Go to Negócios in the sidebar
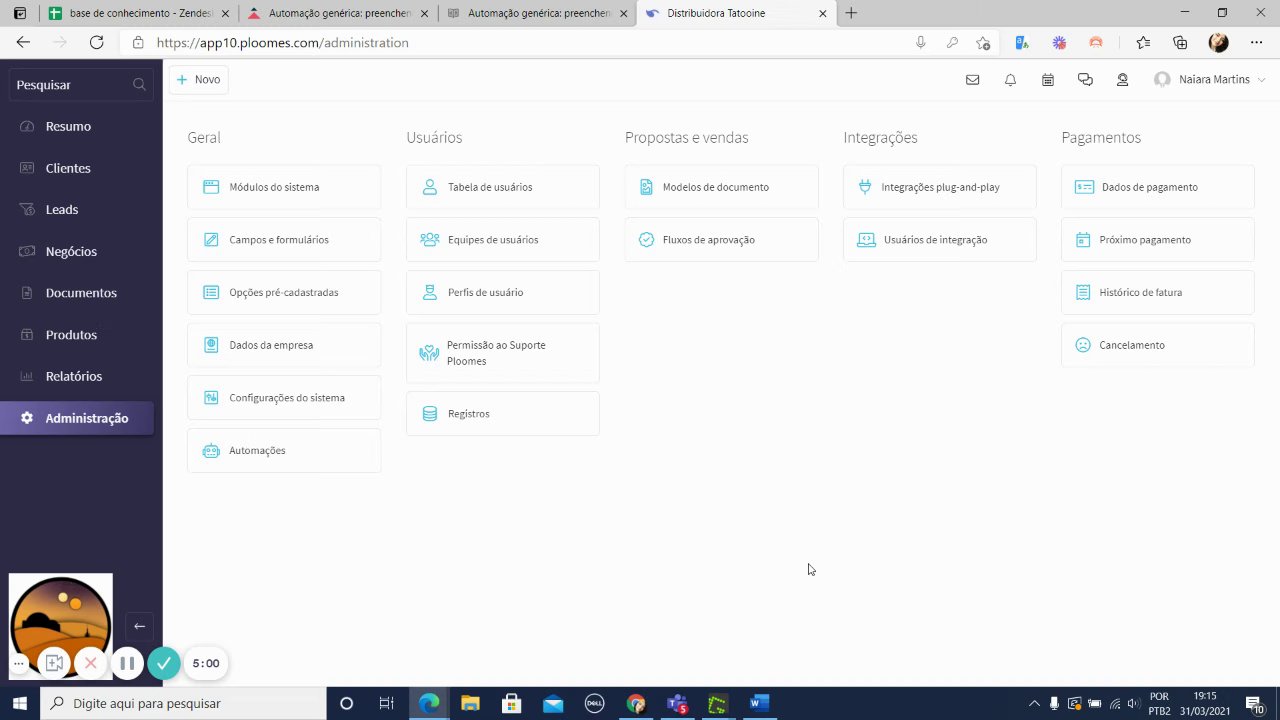Image resolution: width=1280 pixels, height=720 pixels. click(x=71, y=252)
